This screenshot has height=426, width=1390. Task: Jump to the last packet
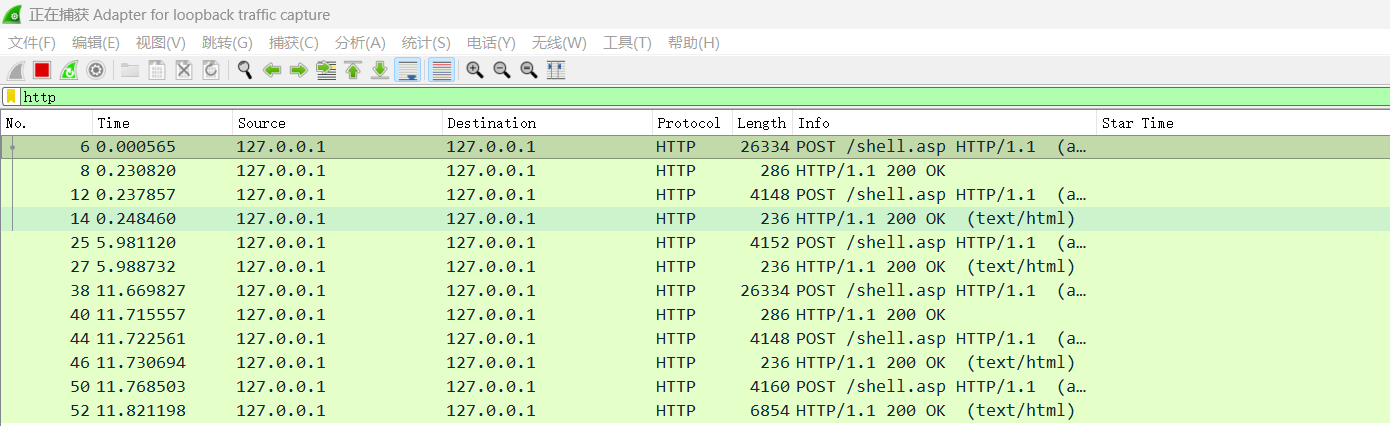pyautogui.click(x=380, y=70)
